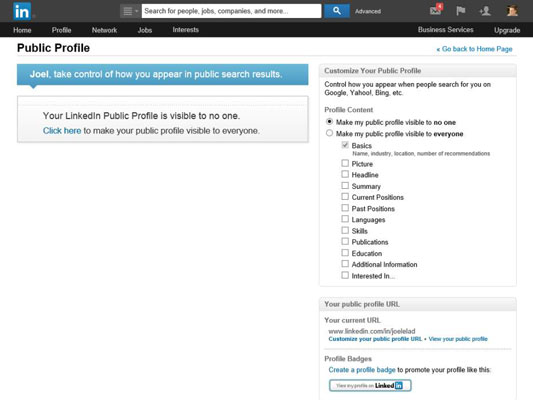Click the Customize Your Public Profile header
Image resolution: width=533 pixels, height=400 pixels.
(373, 71)
